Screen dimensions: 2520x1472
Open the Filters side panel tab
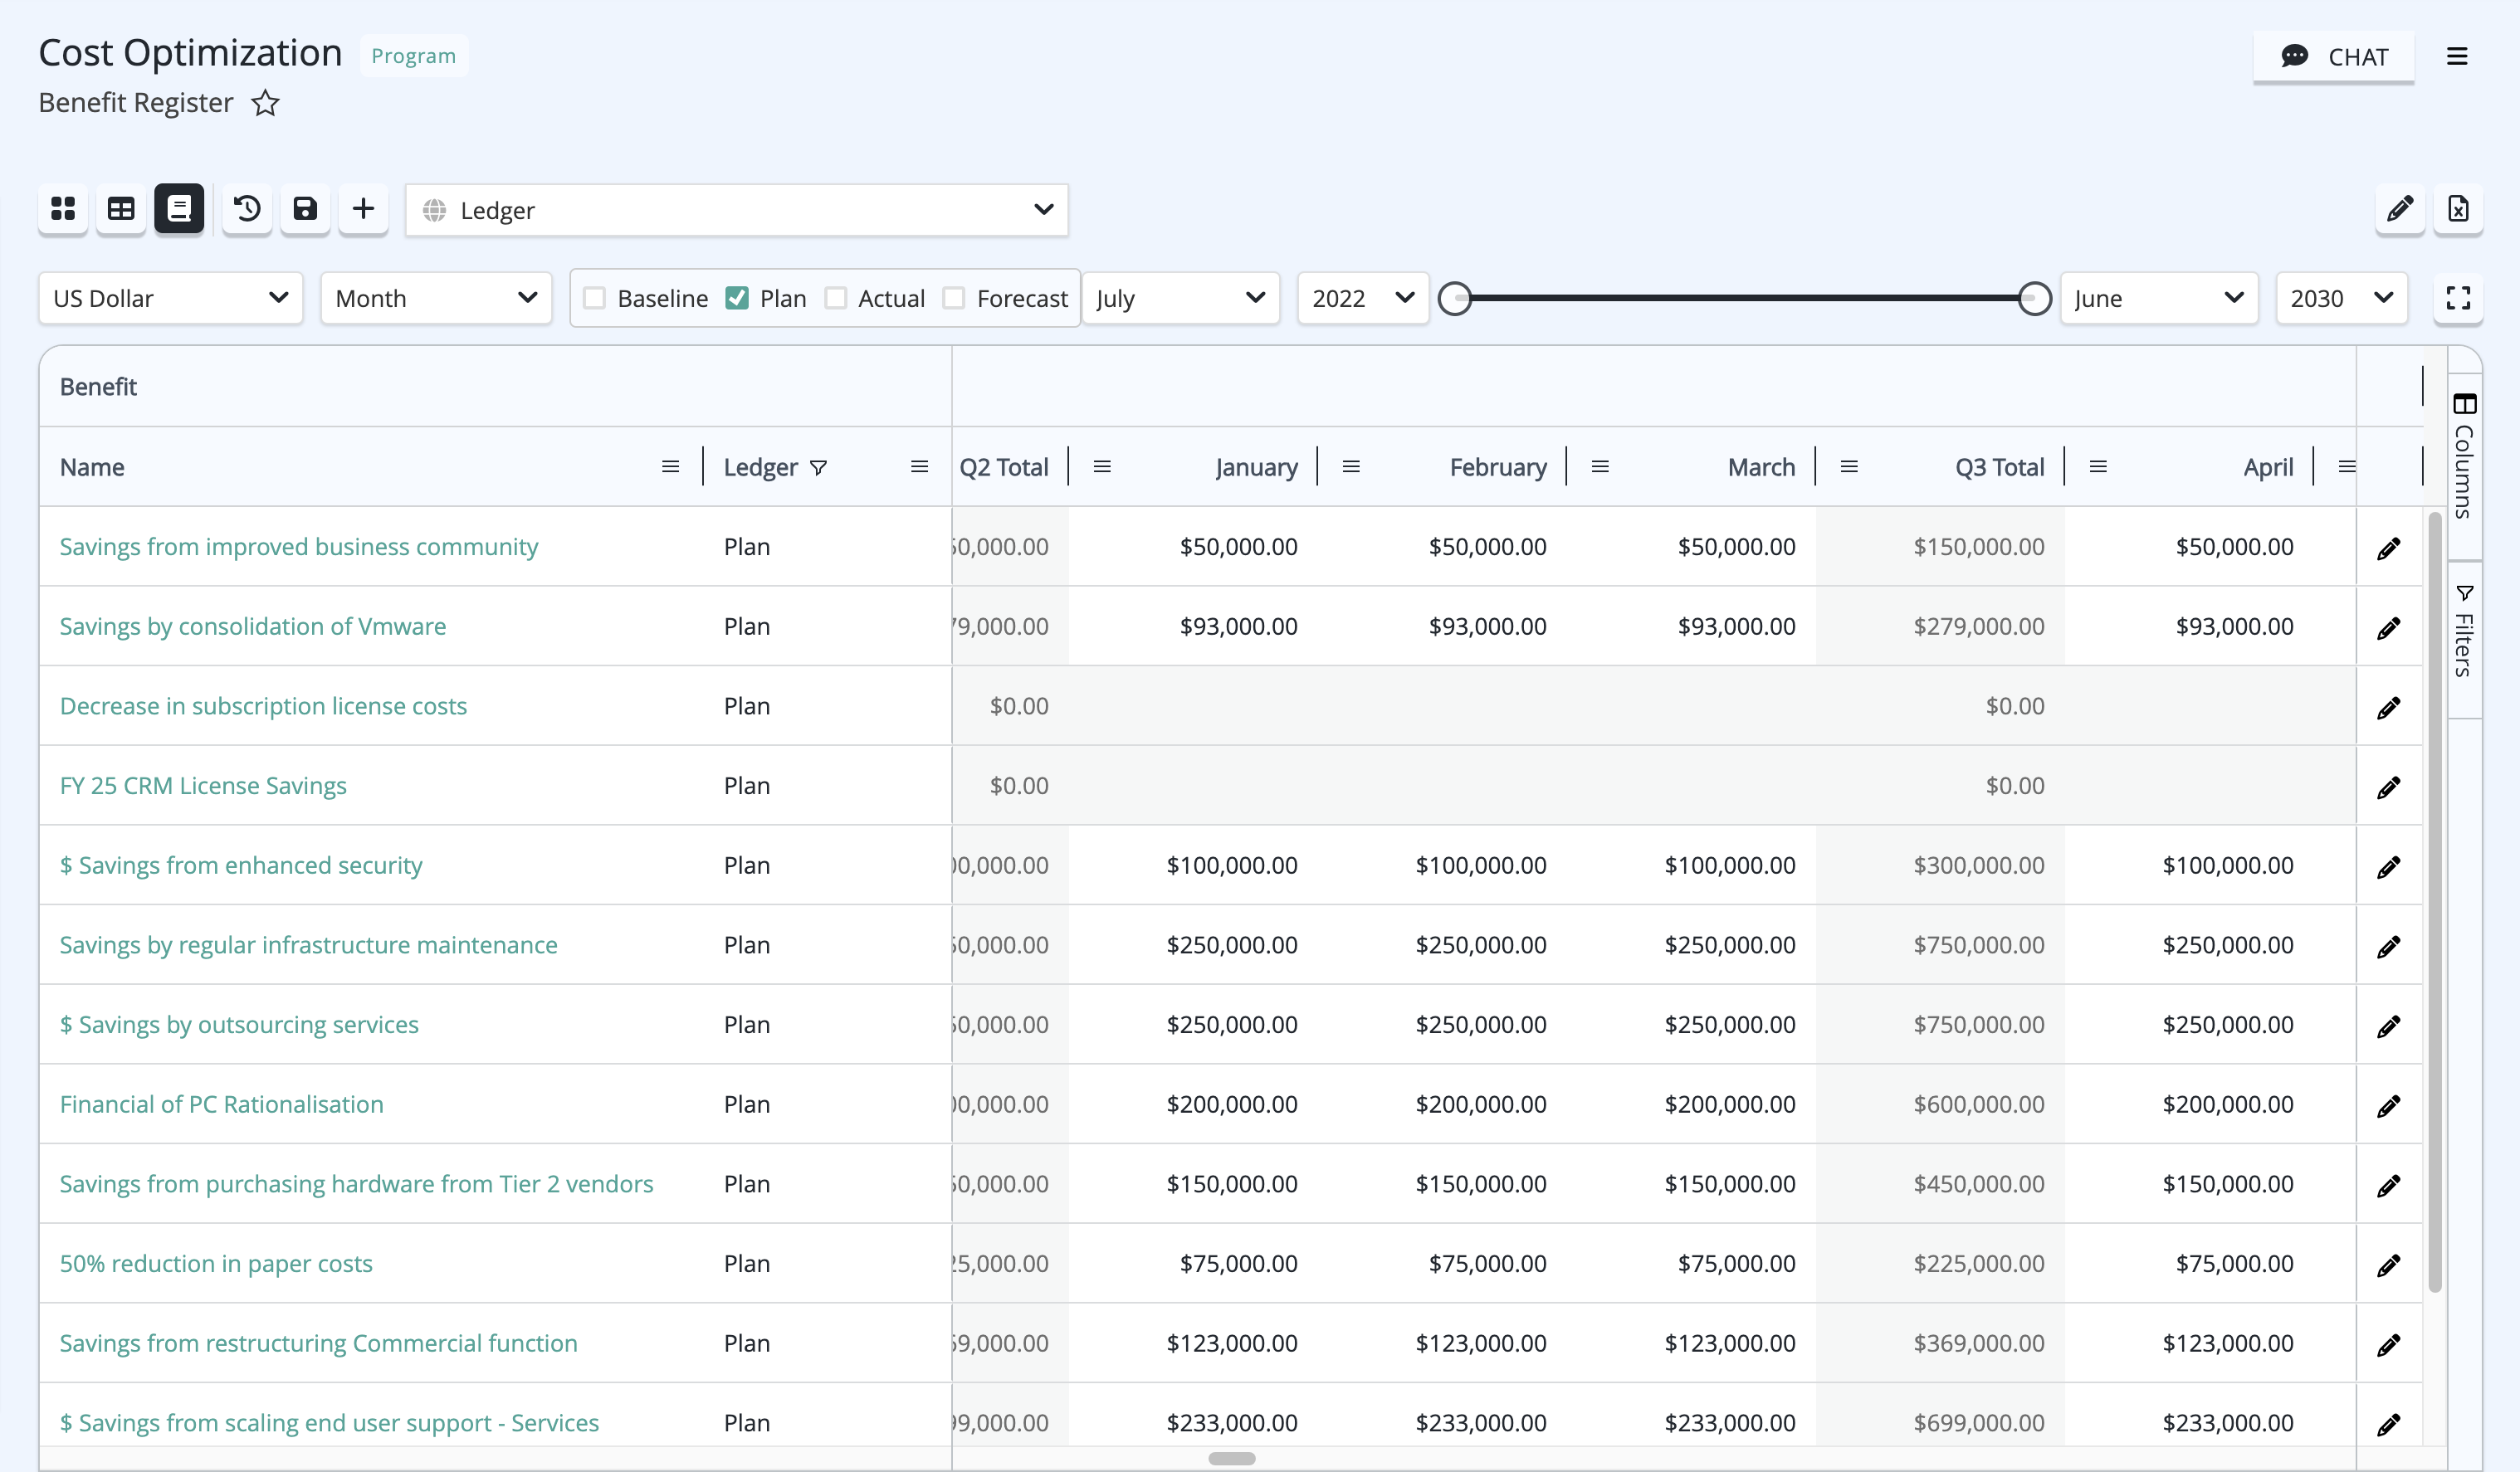[x=2464, y=632]
